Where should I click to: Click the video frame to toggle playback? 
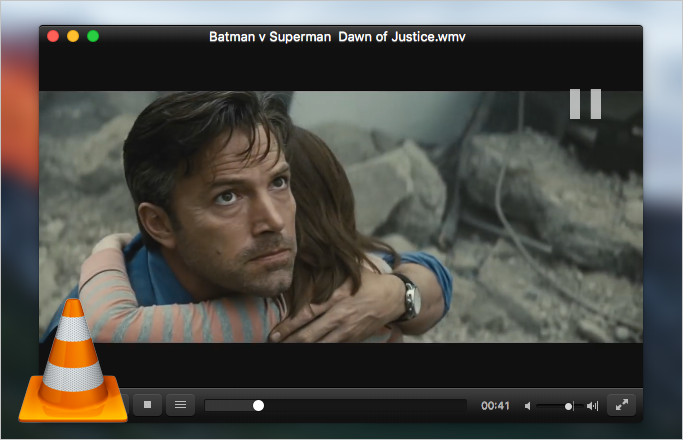pos(341,217)
